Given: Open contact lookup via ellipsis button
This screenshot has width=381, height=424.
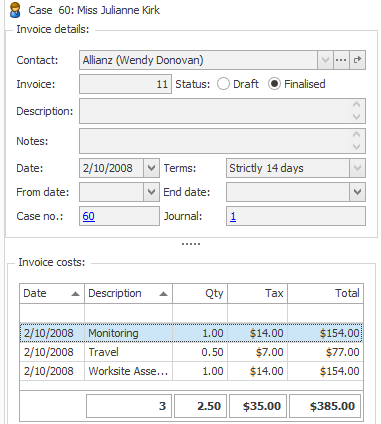Looking at the screenshot, I should tap(341, 60).
